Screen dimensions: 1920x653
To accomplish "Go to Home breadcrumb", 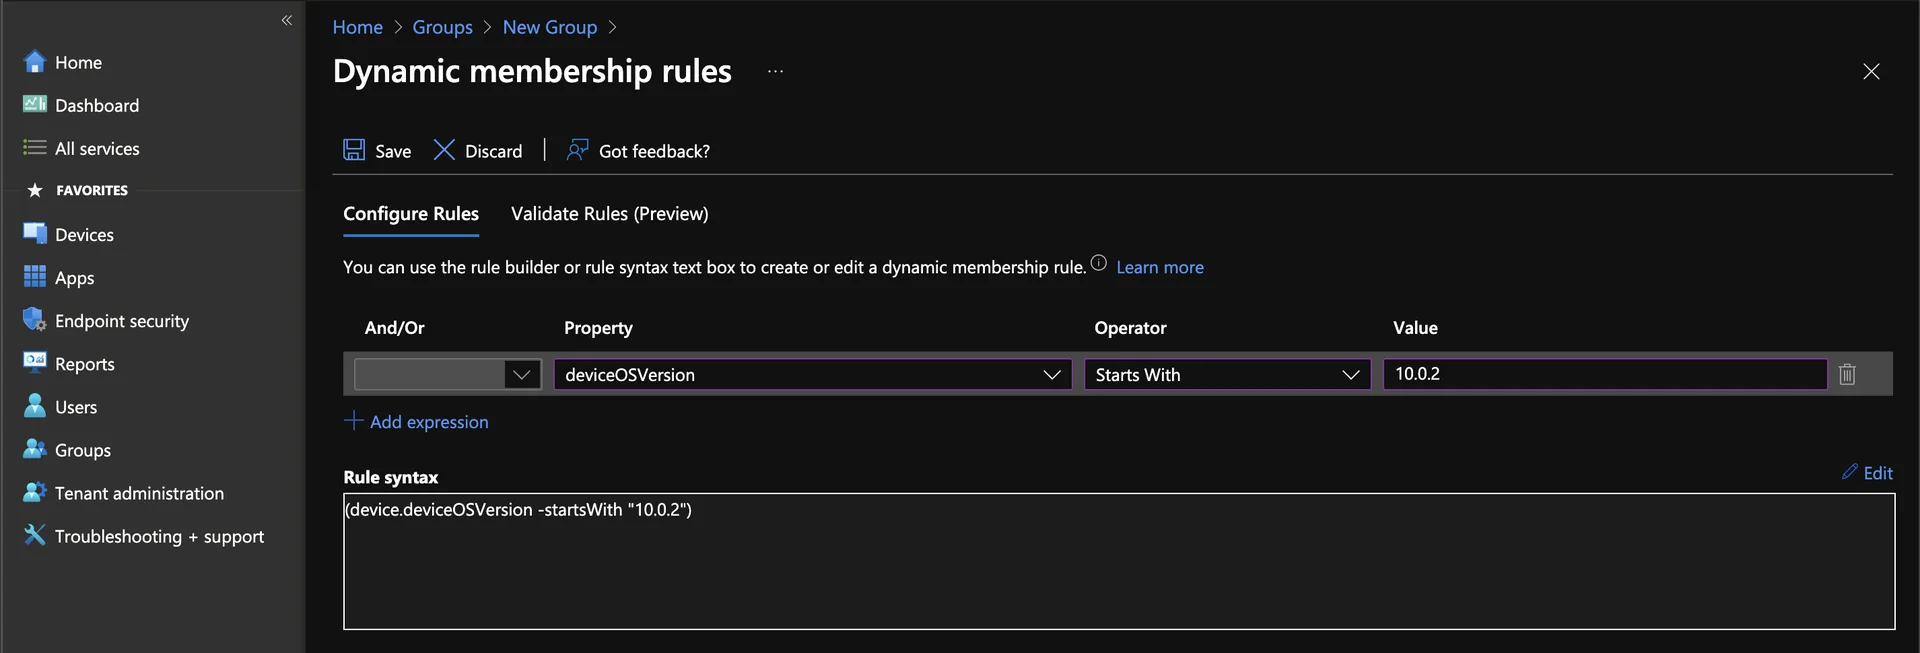I will coord(358,27).
